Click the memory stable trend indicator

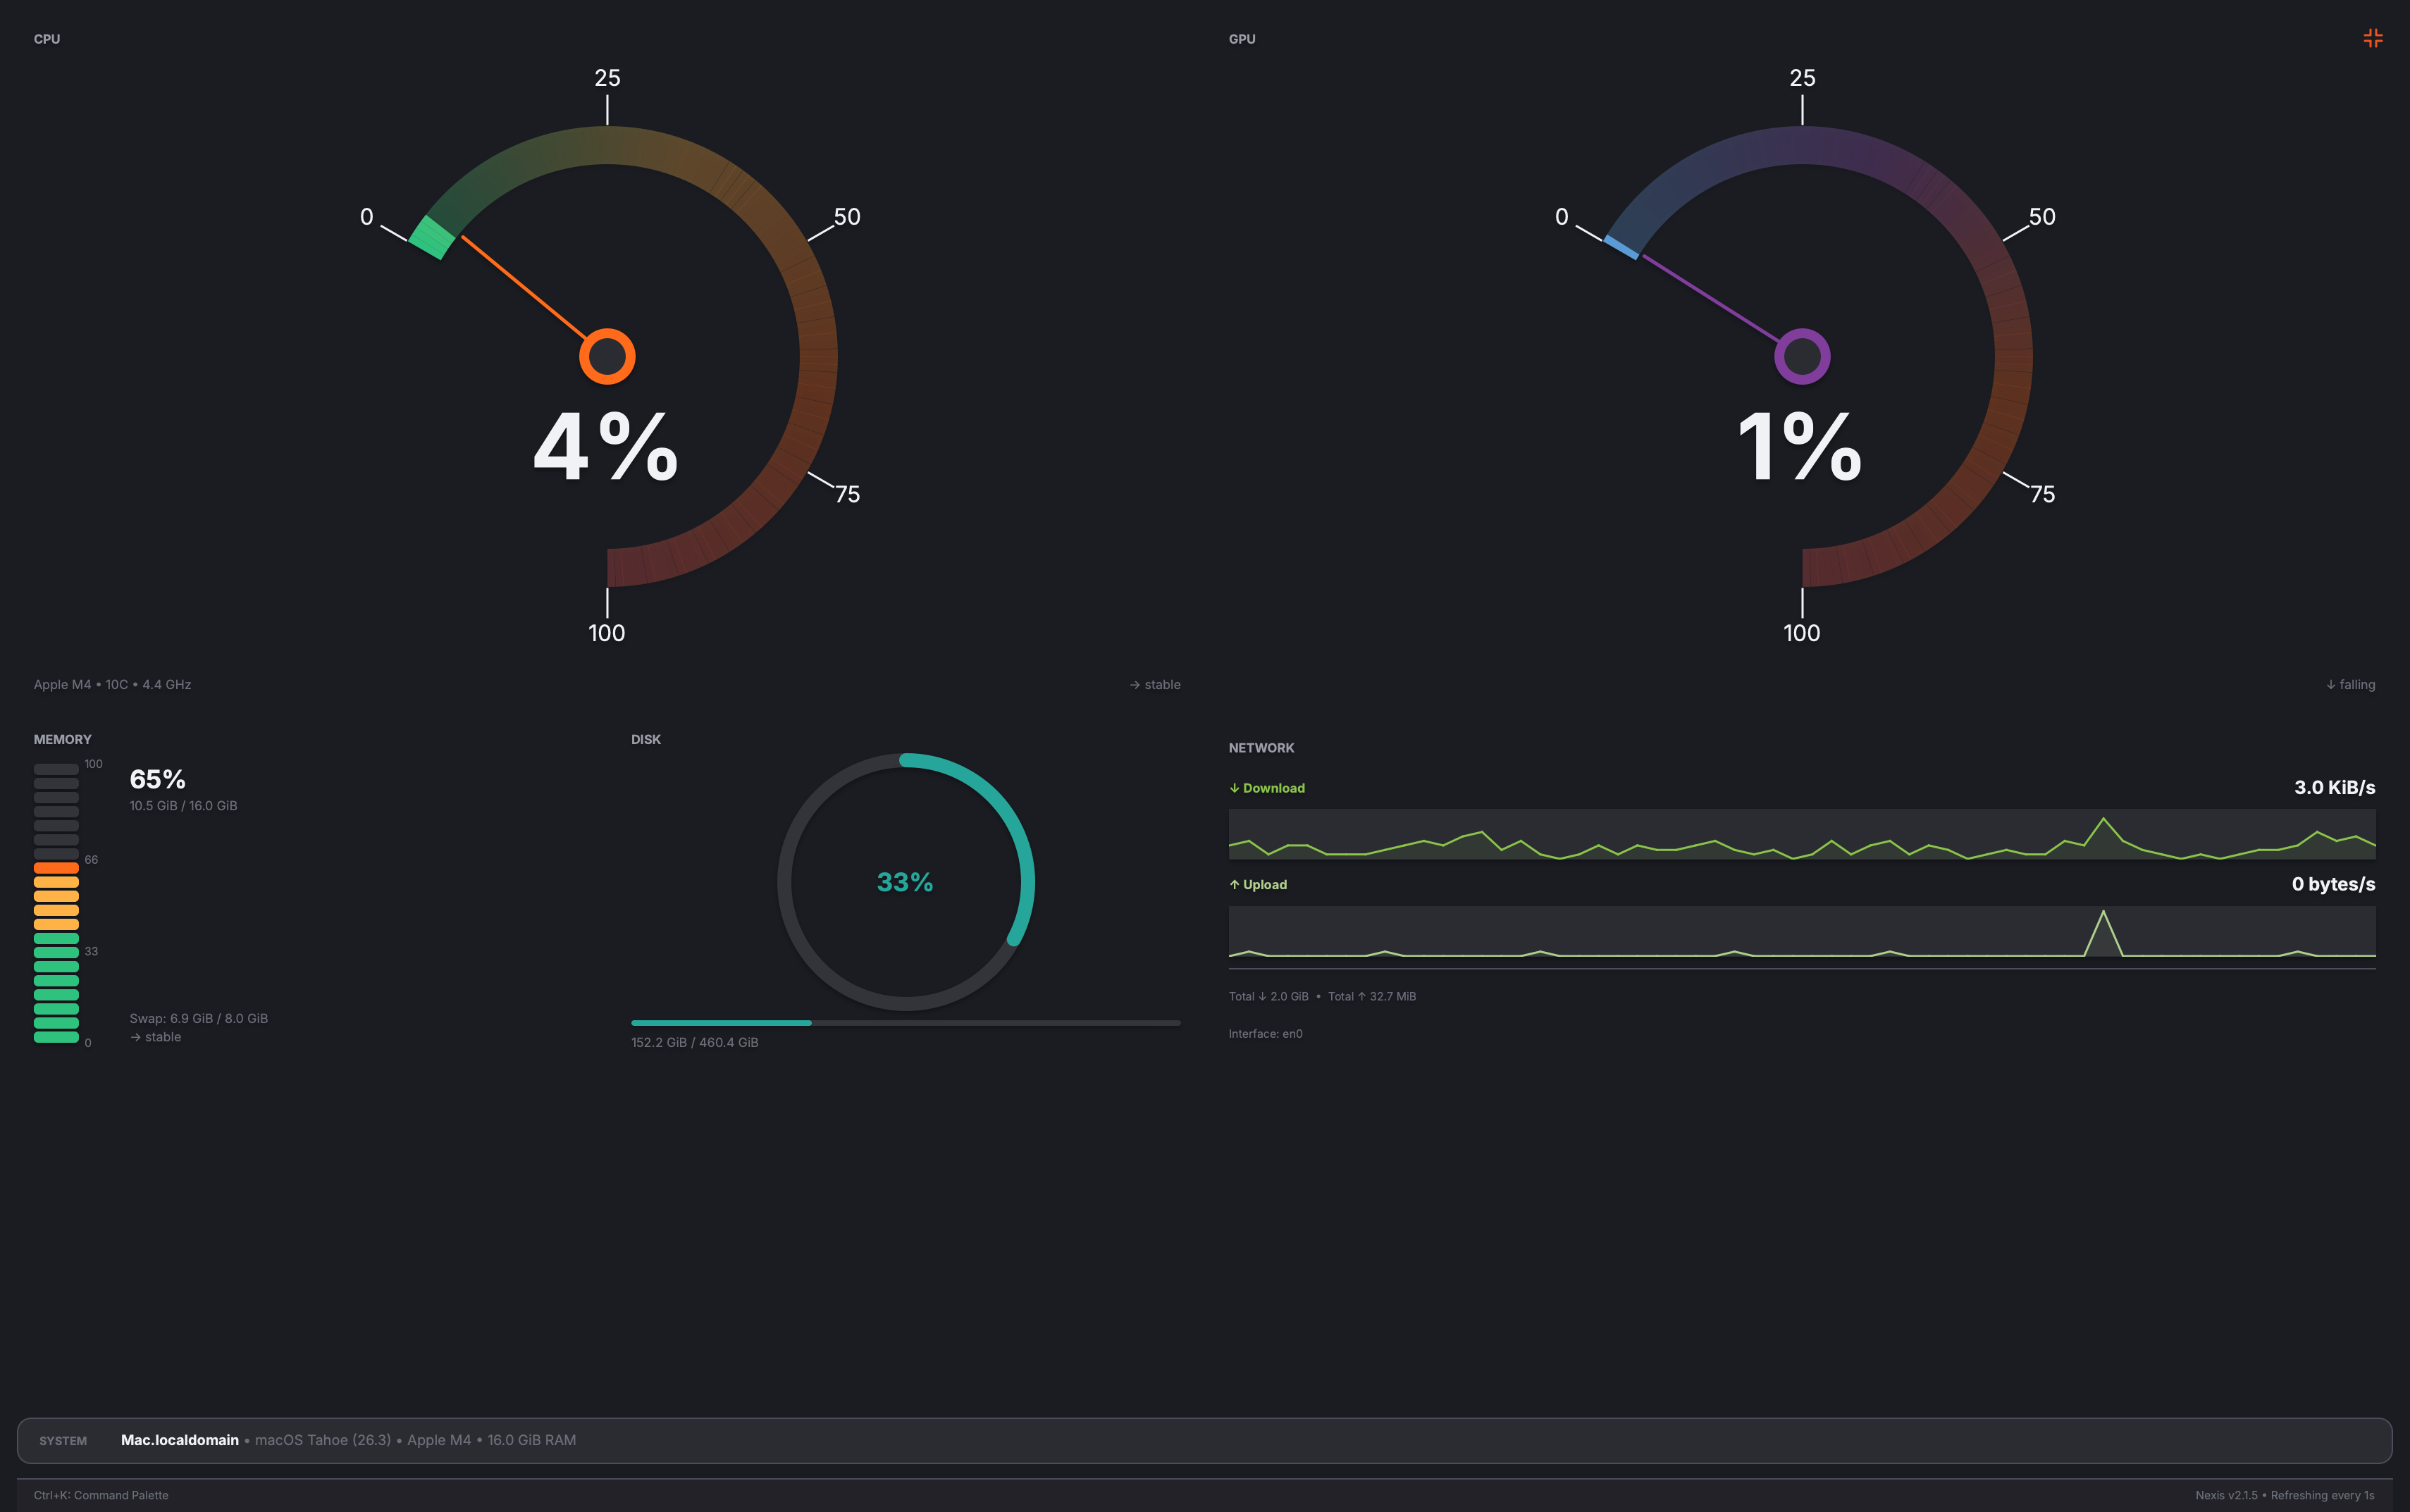click(156, 1037)
